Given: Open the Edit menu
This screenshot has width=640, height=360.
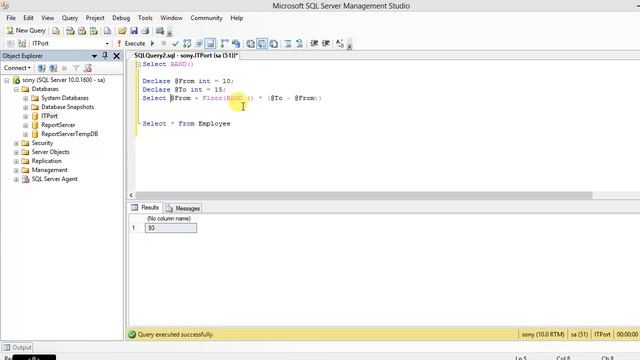Looking at the screenshot, I should pyautogui.click(x=28, y=18).
